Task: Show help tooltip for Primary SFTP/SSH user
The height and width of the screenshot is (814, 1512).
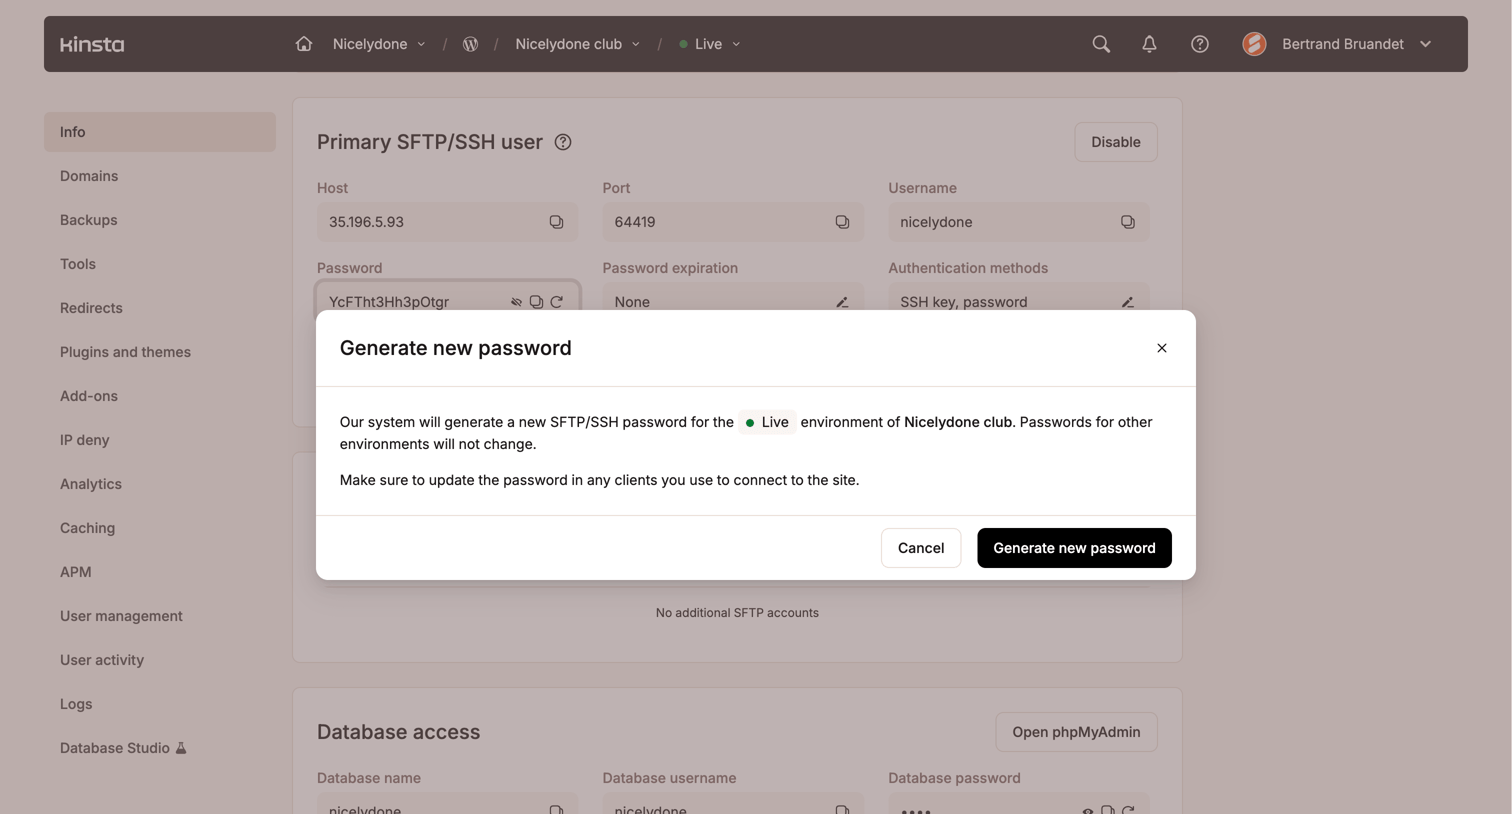Action: pos(563,142)
